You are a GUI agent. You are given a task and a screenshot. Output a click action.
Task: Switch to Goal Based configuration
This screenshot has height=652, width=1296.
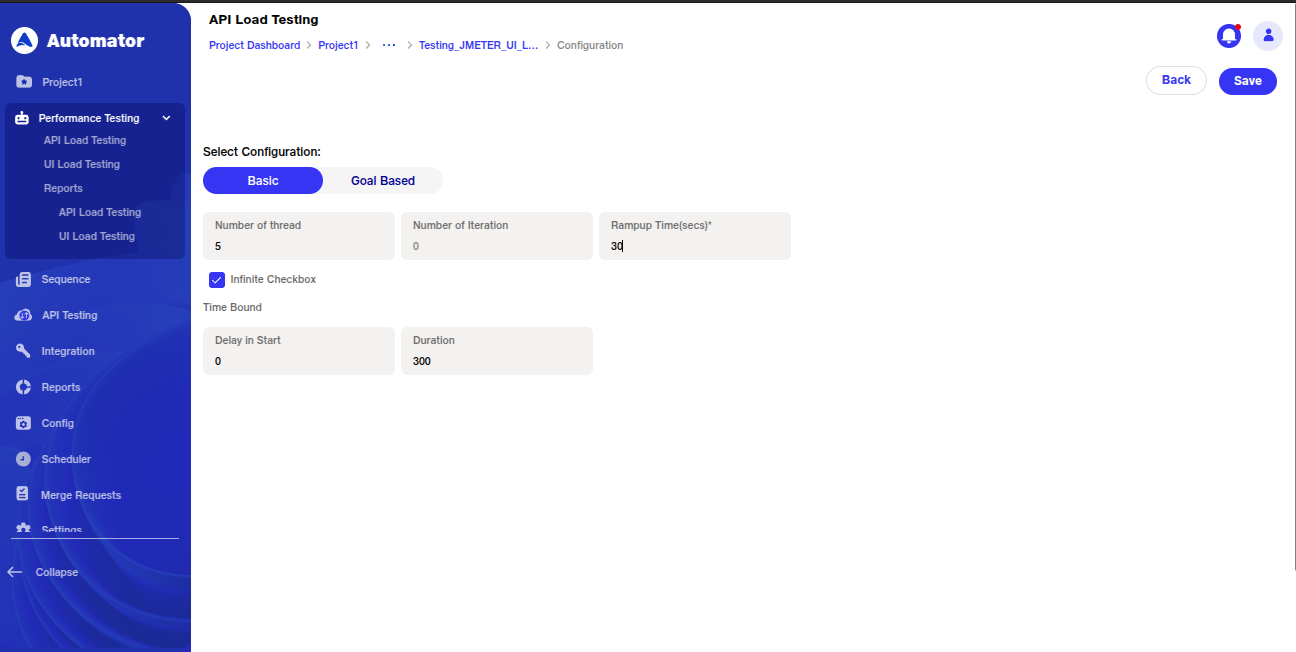(383, 181)
